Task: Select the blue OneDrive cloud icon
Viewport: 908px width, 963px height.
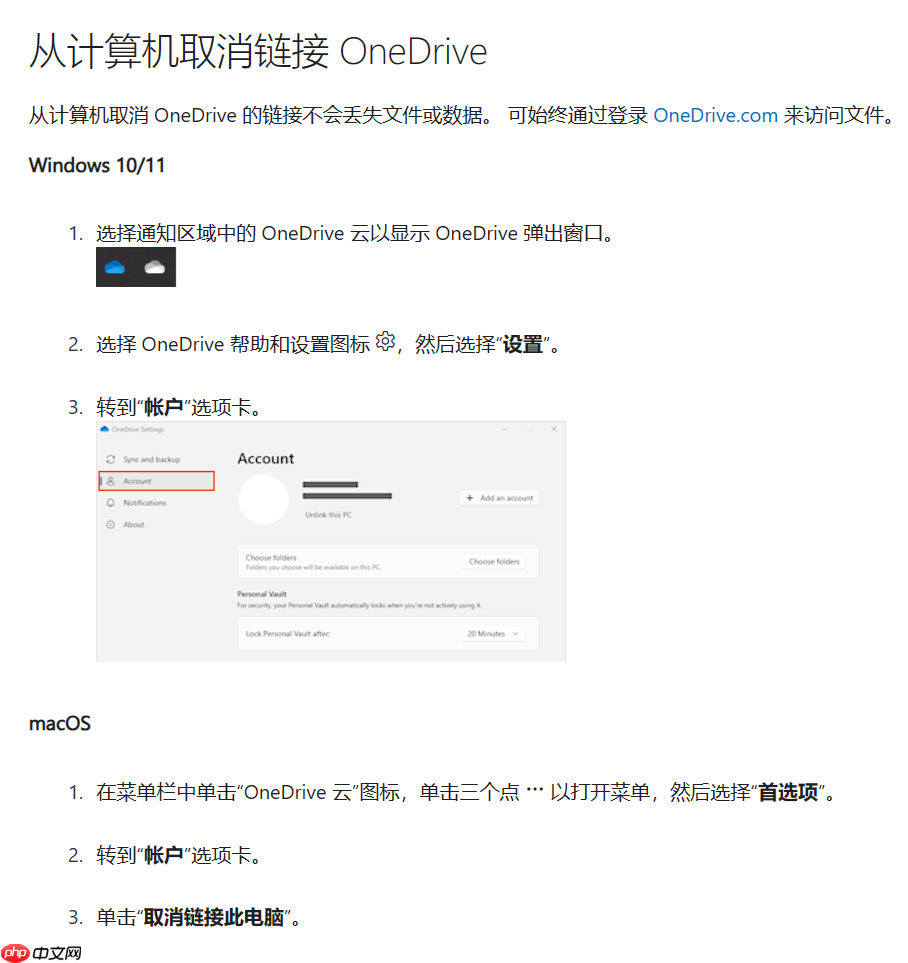Action: pyautogui.click(x=117, y=266)
